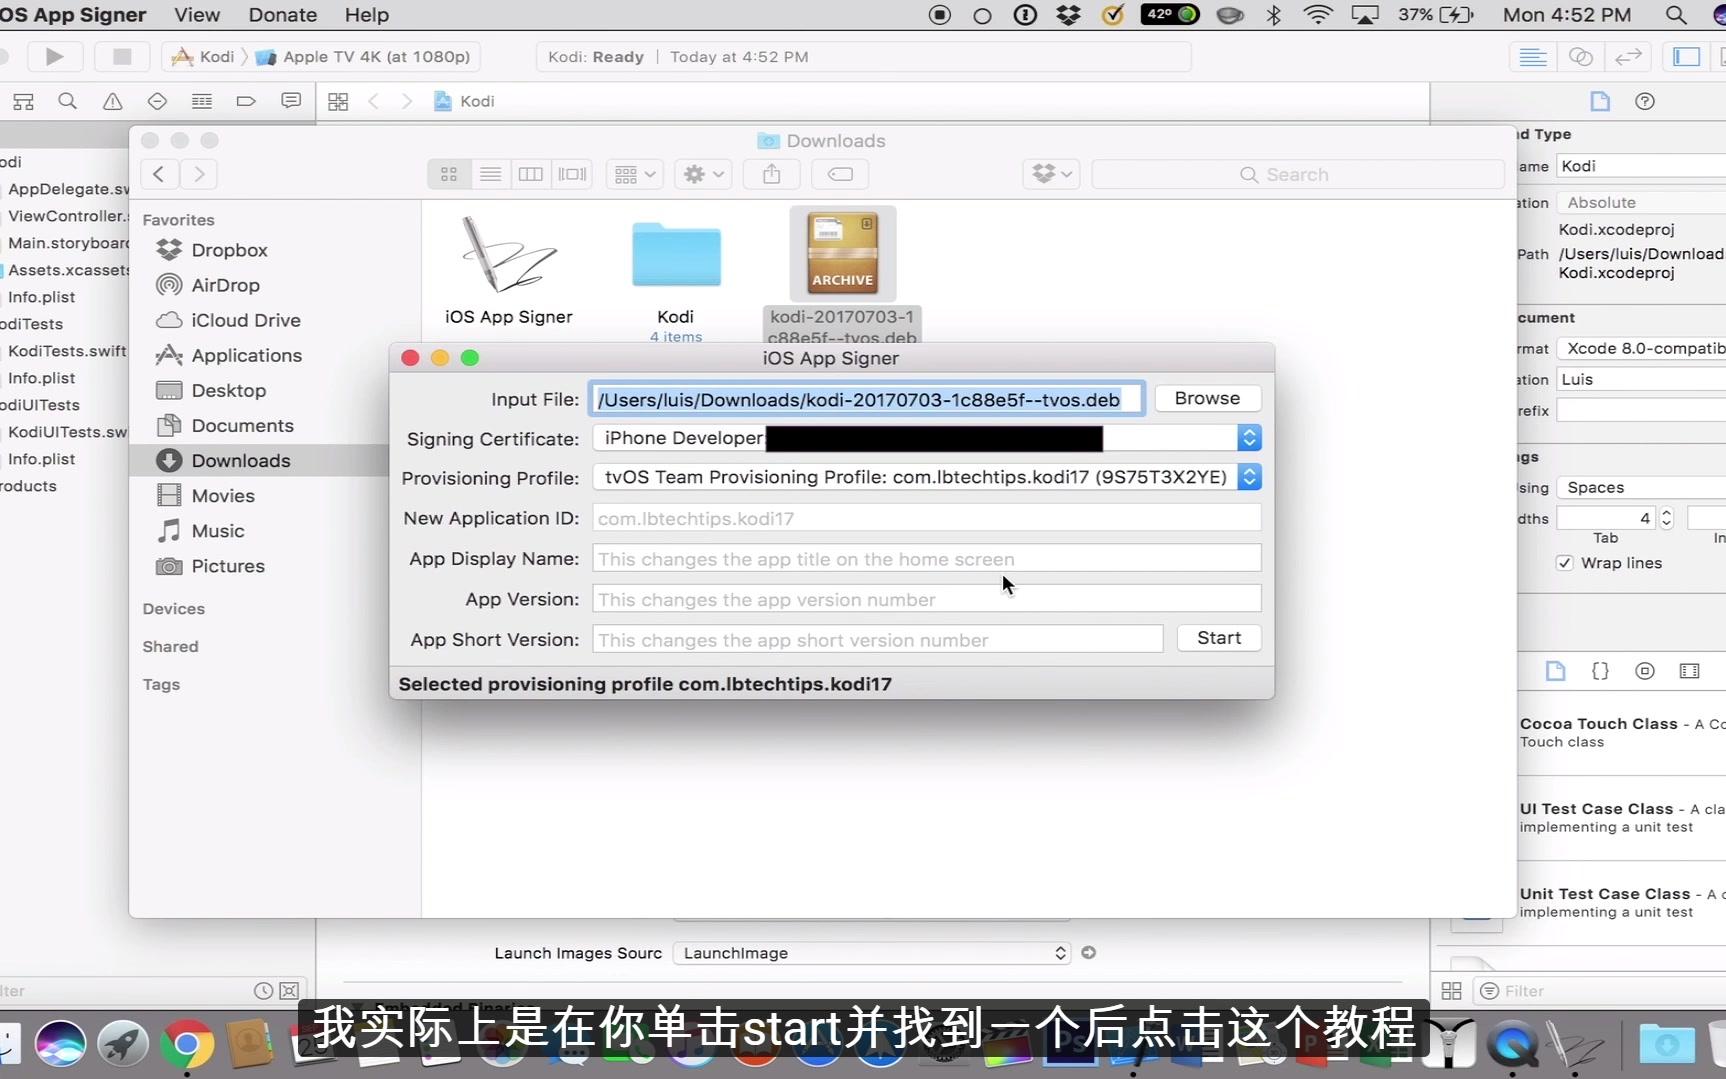Select the assistant editor icon in Xcode
The width and height of the screenshot is (1726, 1079).
1581,57
